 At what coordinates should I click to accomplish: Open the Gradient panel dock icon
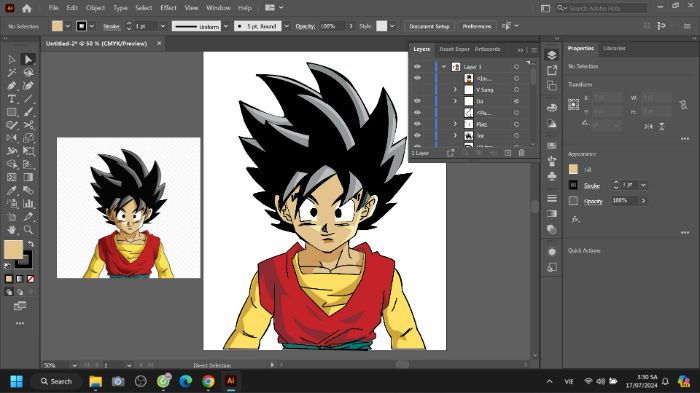552,213
